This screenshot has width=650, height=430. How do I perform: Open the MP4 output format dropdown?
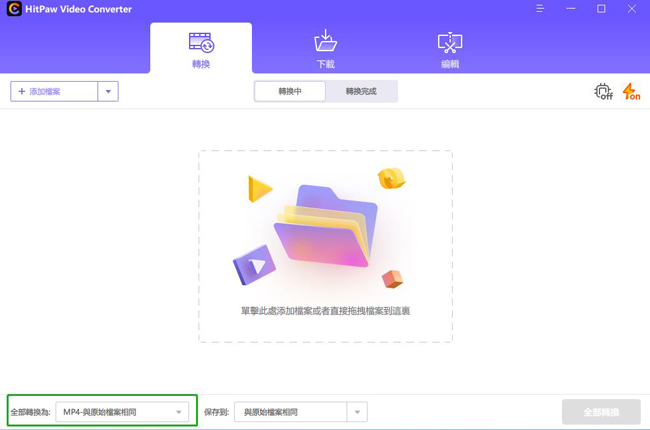pyautogui.click(x=122, y=412)
